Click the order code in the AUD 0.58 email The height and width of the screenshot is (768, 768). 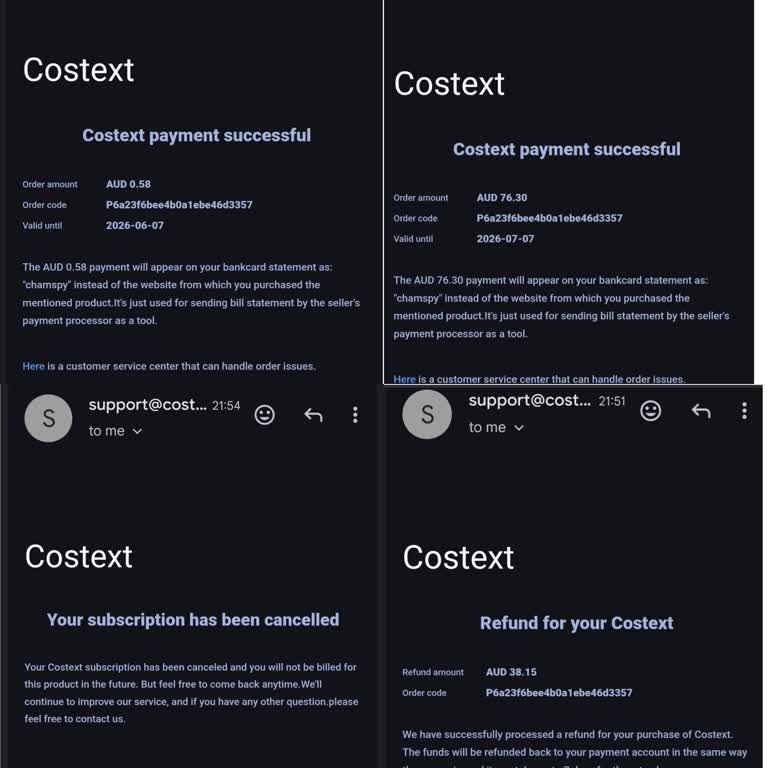[x=179, y=205]
